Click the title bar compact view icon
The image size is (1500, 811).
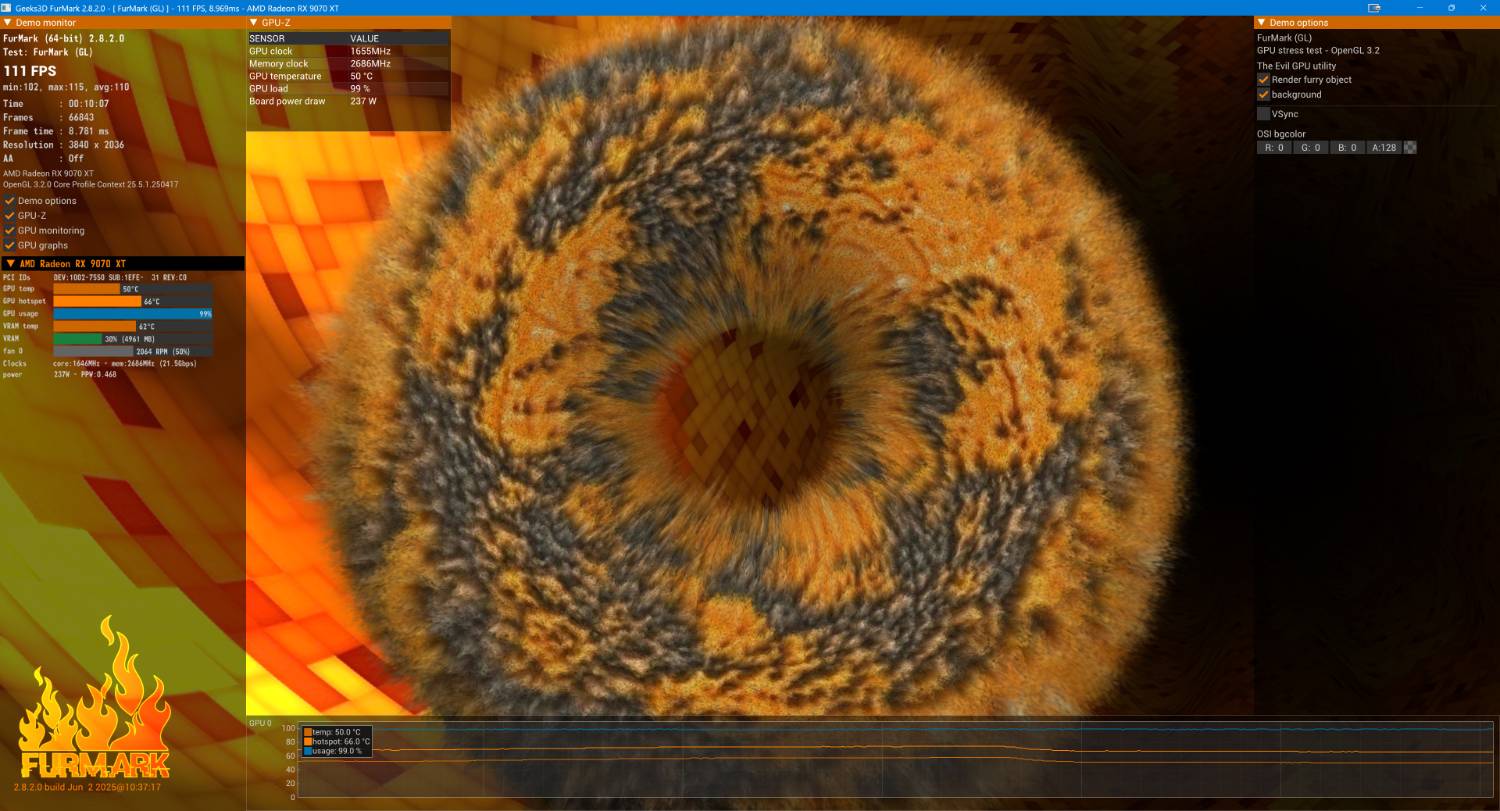1374,7
